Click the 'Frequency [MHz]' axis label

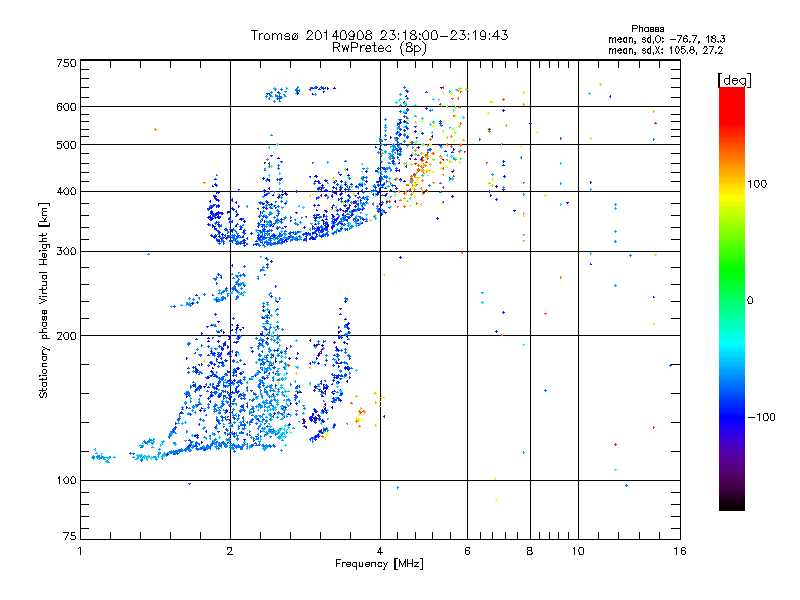(x=379, y=564)
